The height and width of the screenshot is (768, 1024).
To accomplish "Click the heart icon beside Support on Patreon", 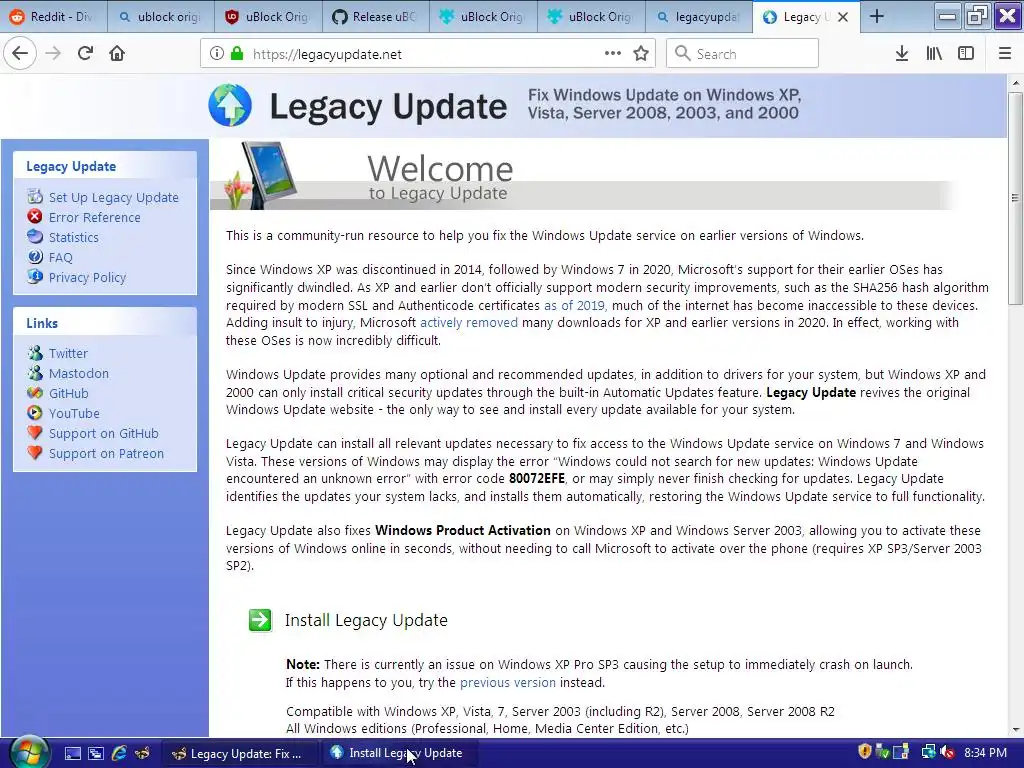I will click(35, 453).
